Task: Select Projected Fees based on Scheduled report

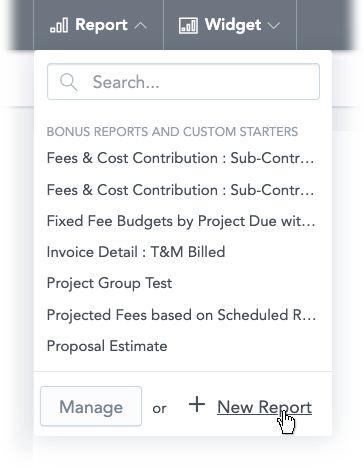Action: pyautogui.click(x=182, y=315)
